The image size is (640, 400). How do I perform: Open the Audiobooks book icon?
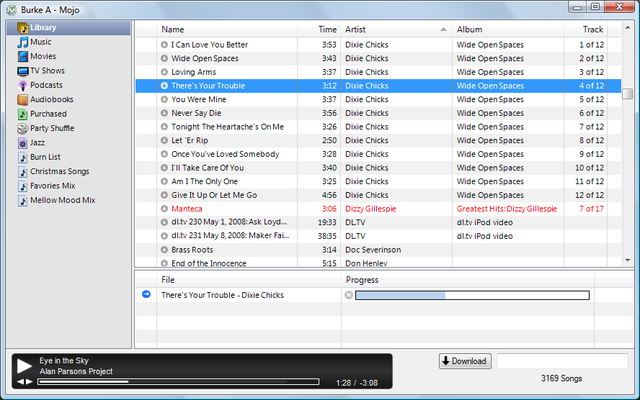[x=23, y=100]
